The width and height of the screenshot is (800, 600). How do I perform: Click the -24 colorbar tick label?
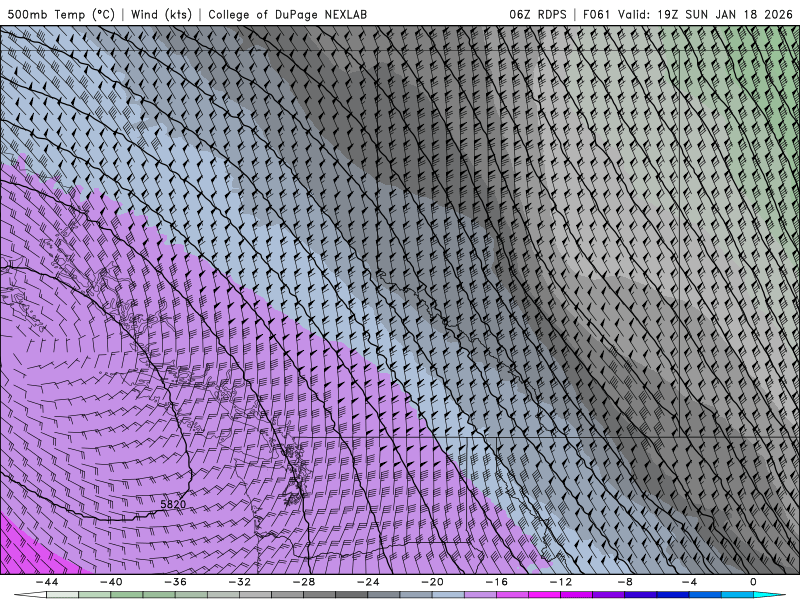pyautogui.click(x=368, y=582)
